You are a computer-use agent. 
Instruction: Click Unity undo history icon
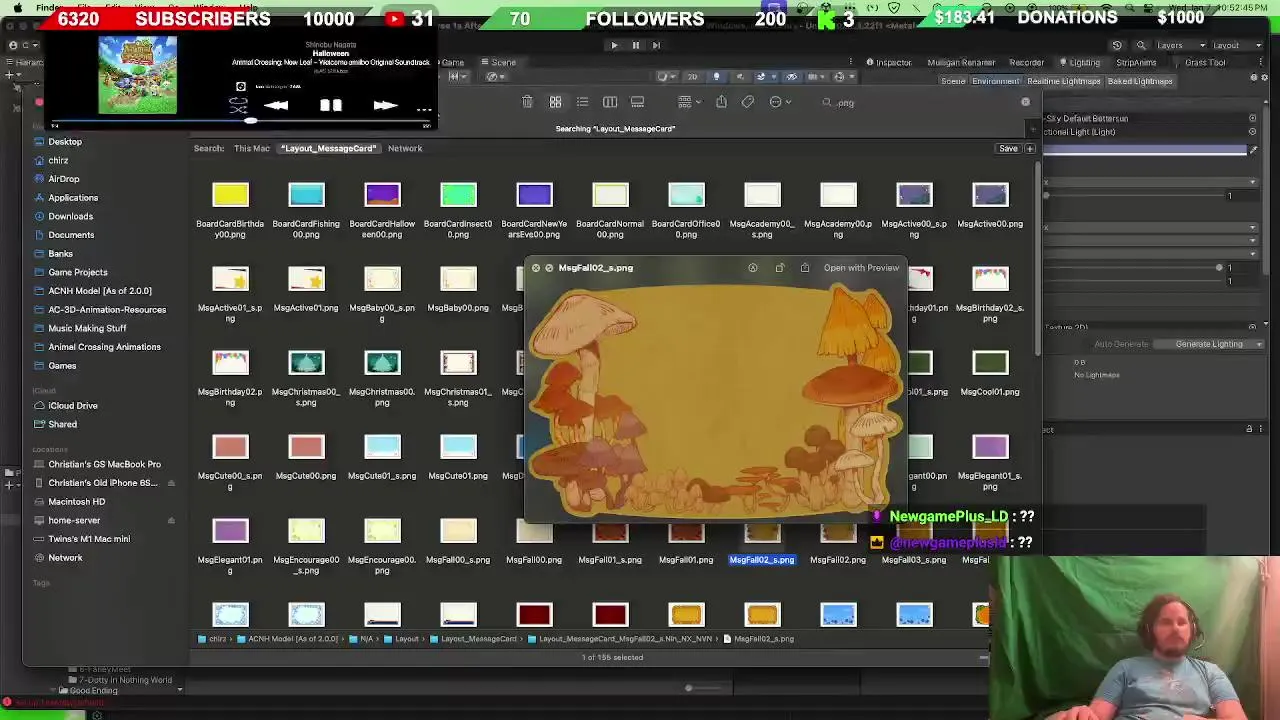tap(1117, 45)
